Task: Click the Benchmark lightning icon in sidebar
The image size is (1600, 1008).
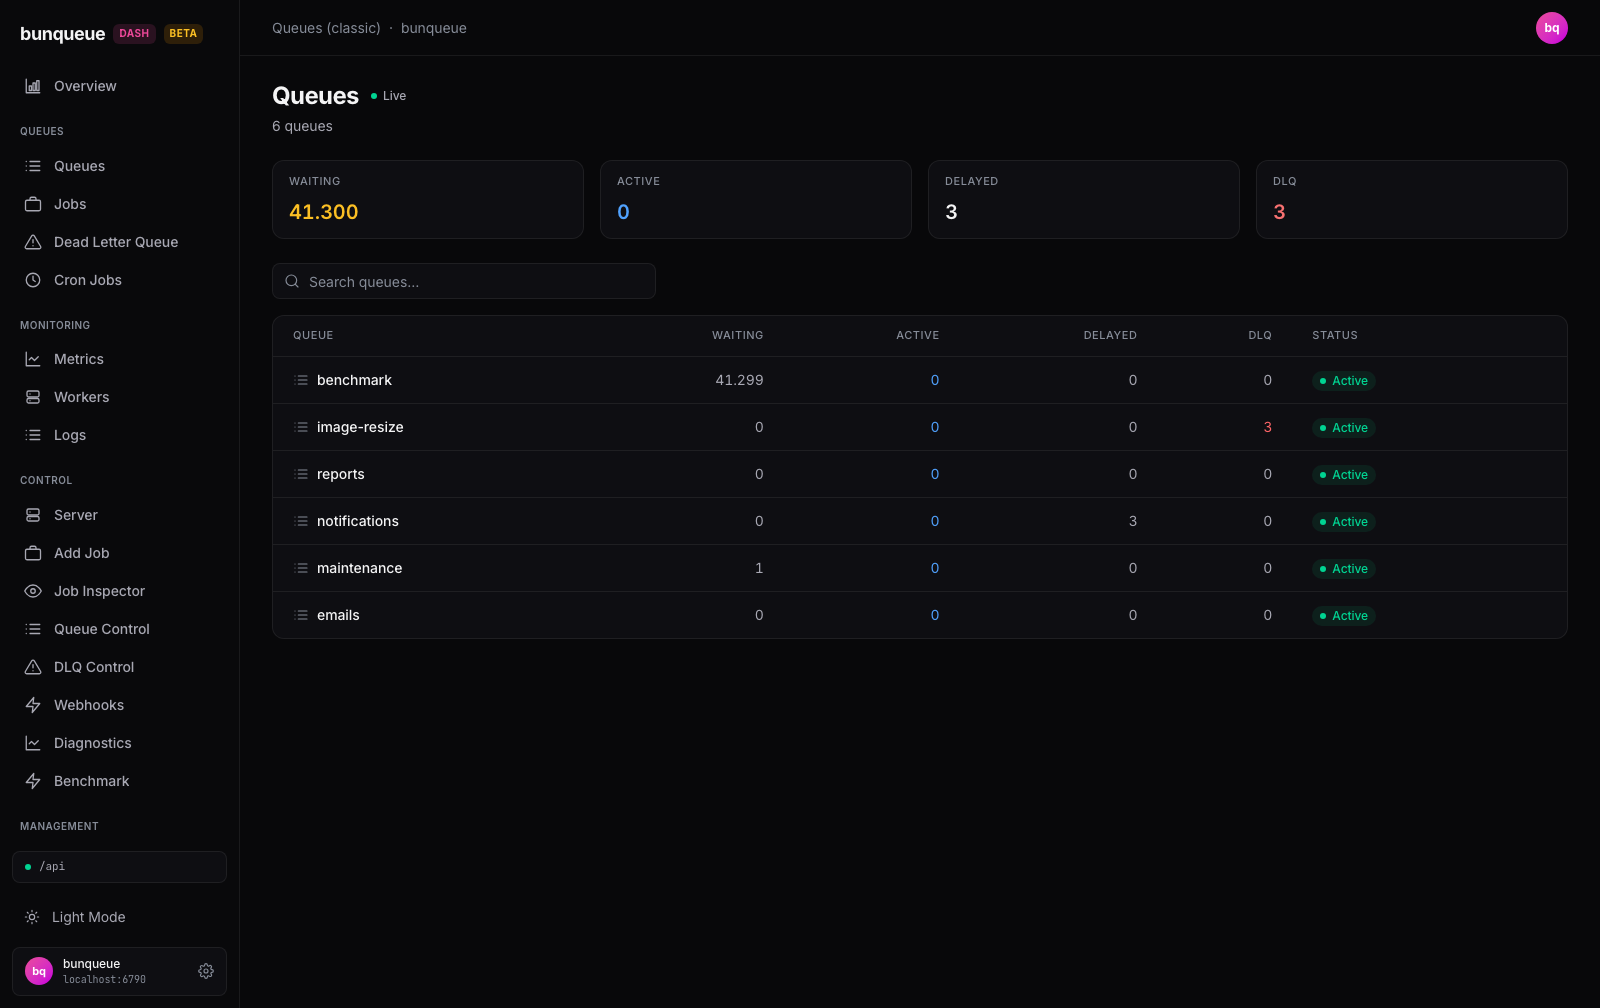Action: tap(33, 781)
